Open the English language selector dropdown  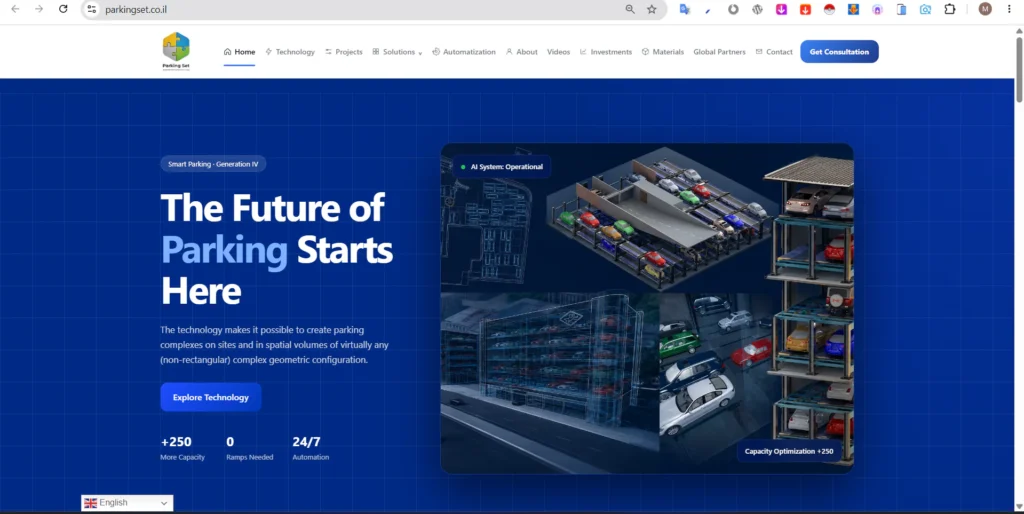[127, 503]
